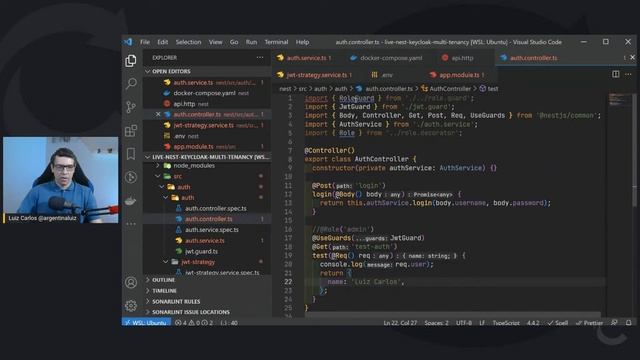Open Source Control view
Screen dimensions: 640x360
click(x=131, y=107)
